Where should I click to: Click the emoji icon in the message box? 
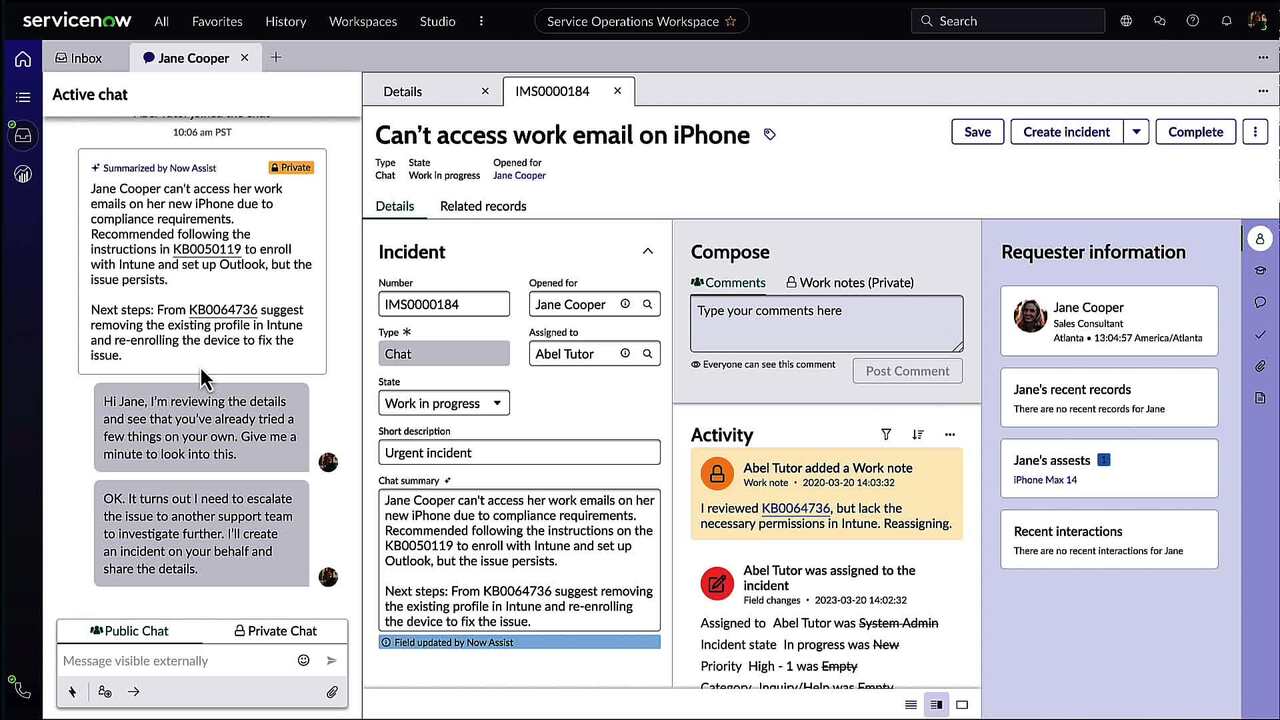303,660
